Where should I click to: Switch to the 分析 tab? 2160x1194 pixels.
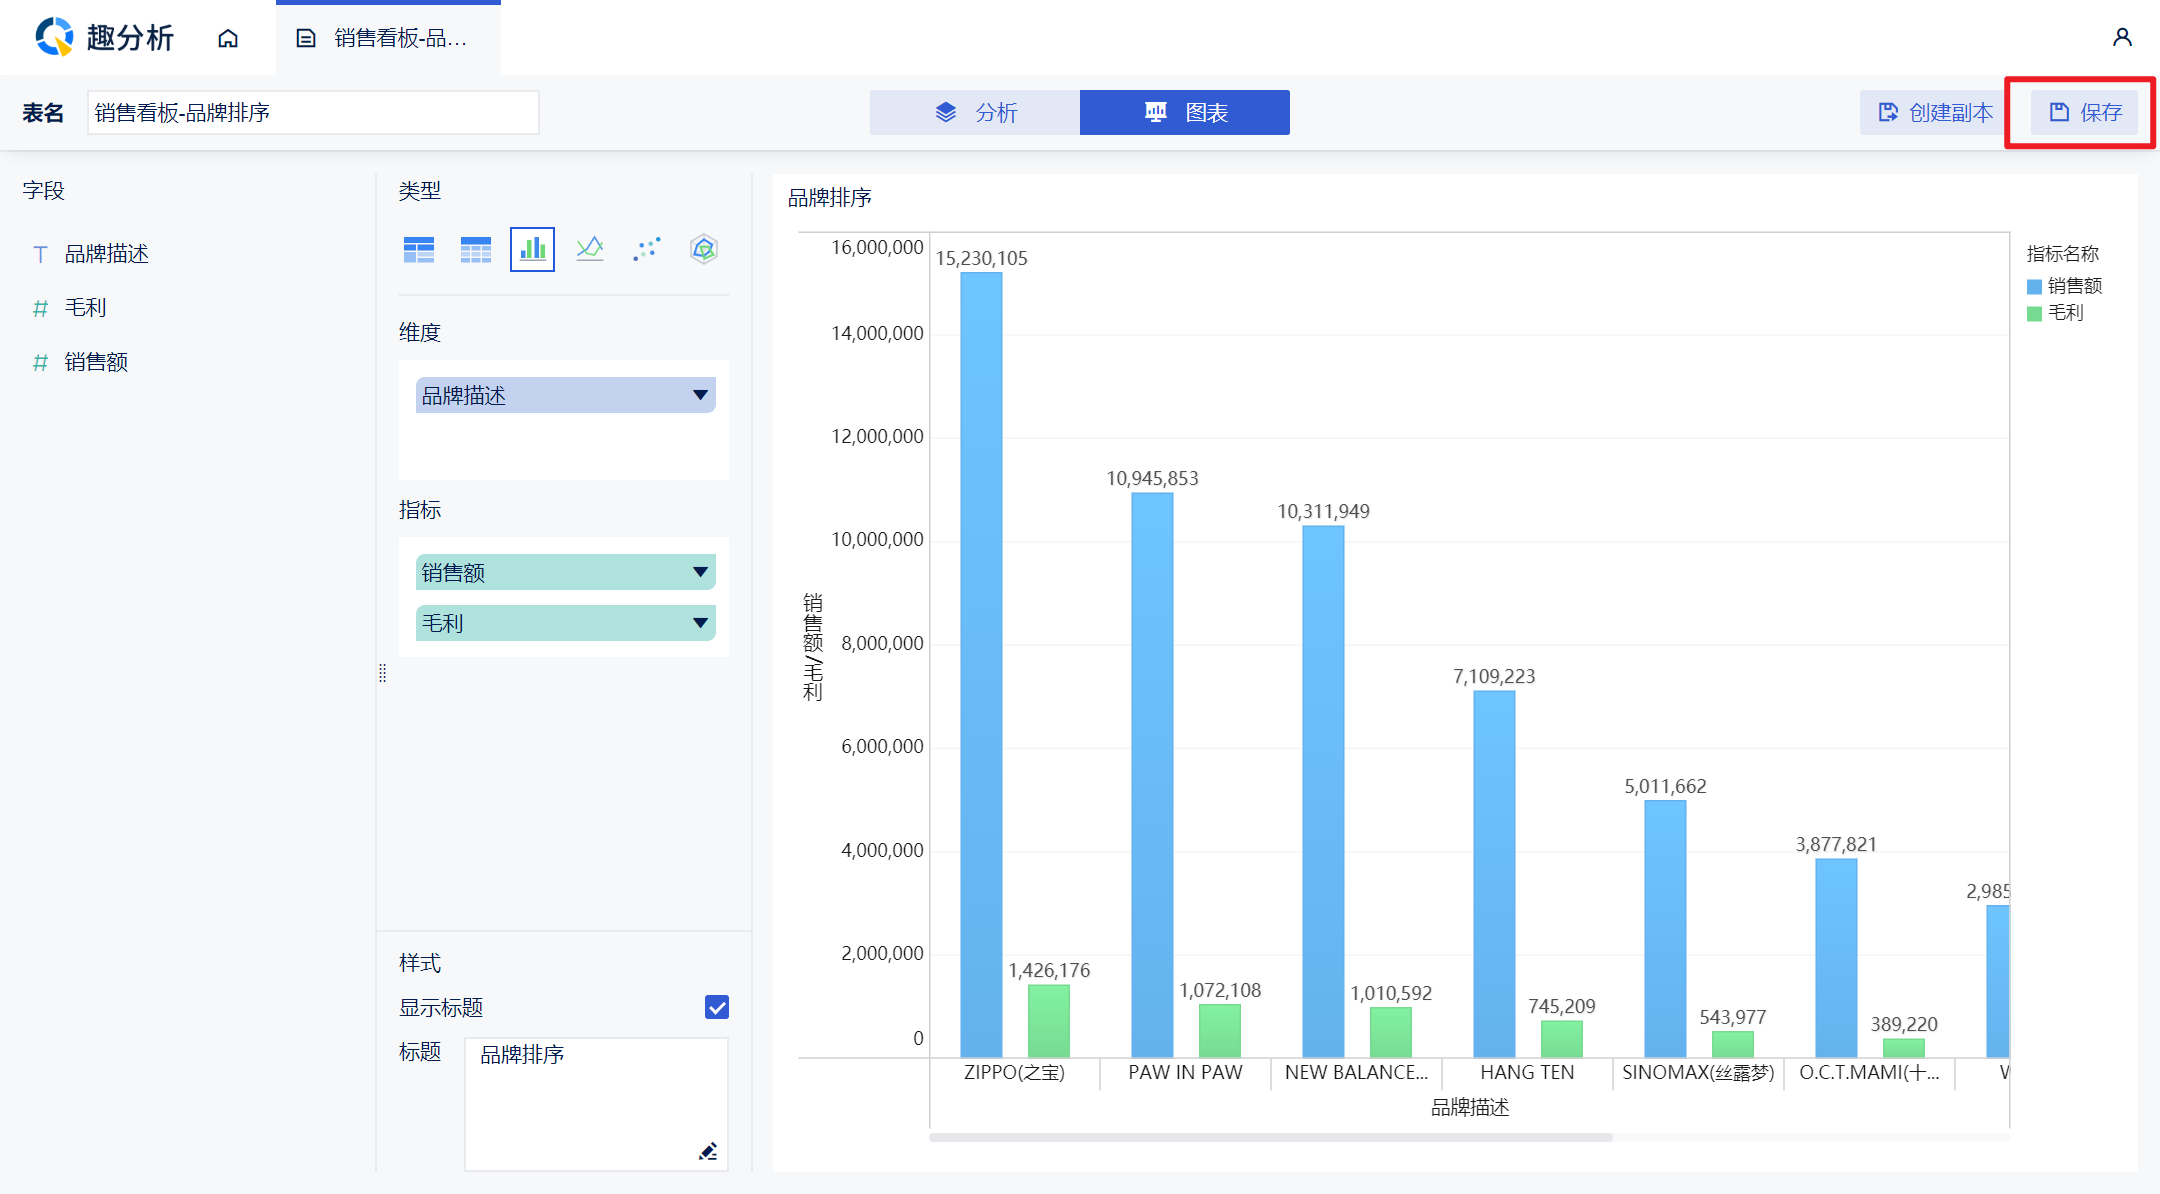pyautogui.click(x=975, y=112)
